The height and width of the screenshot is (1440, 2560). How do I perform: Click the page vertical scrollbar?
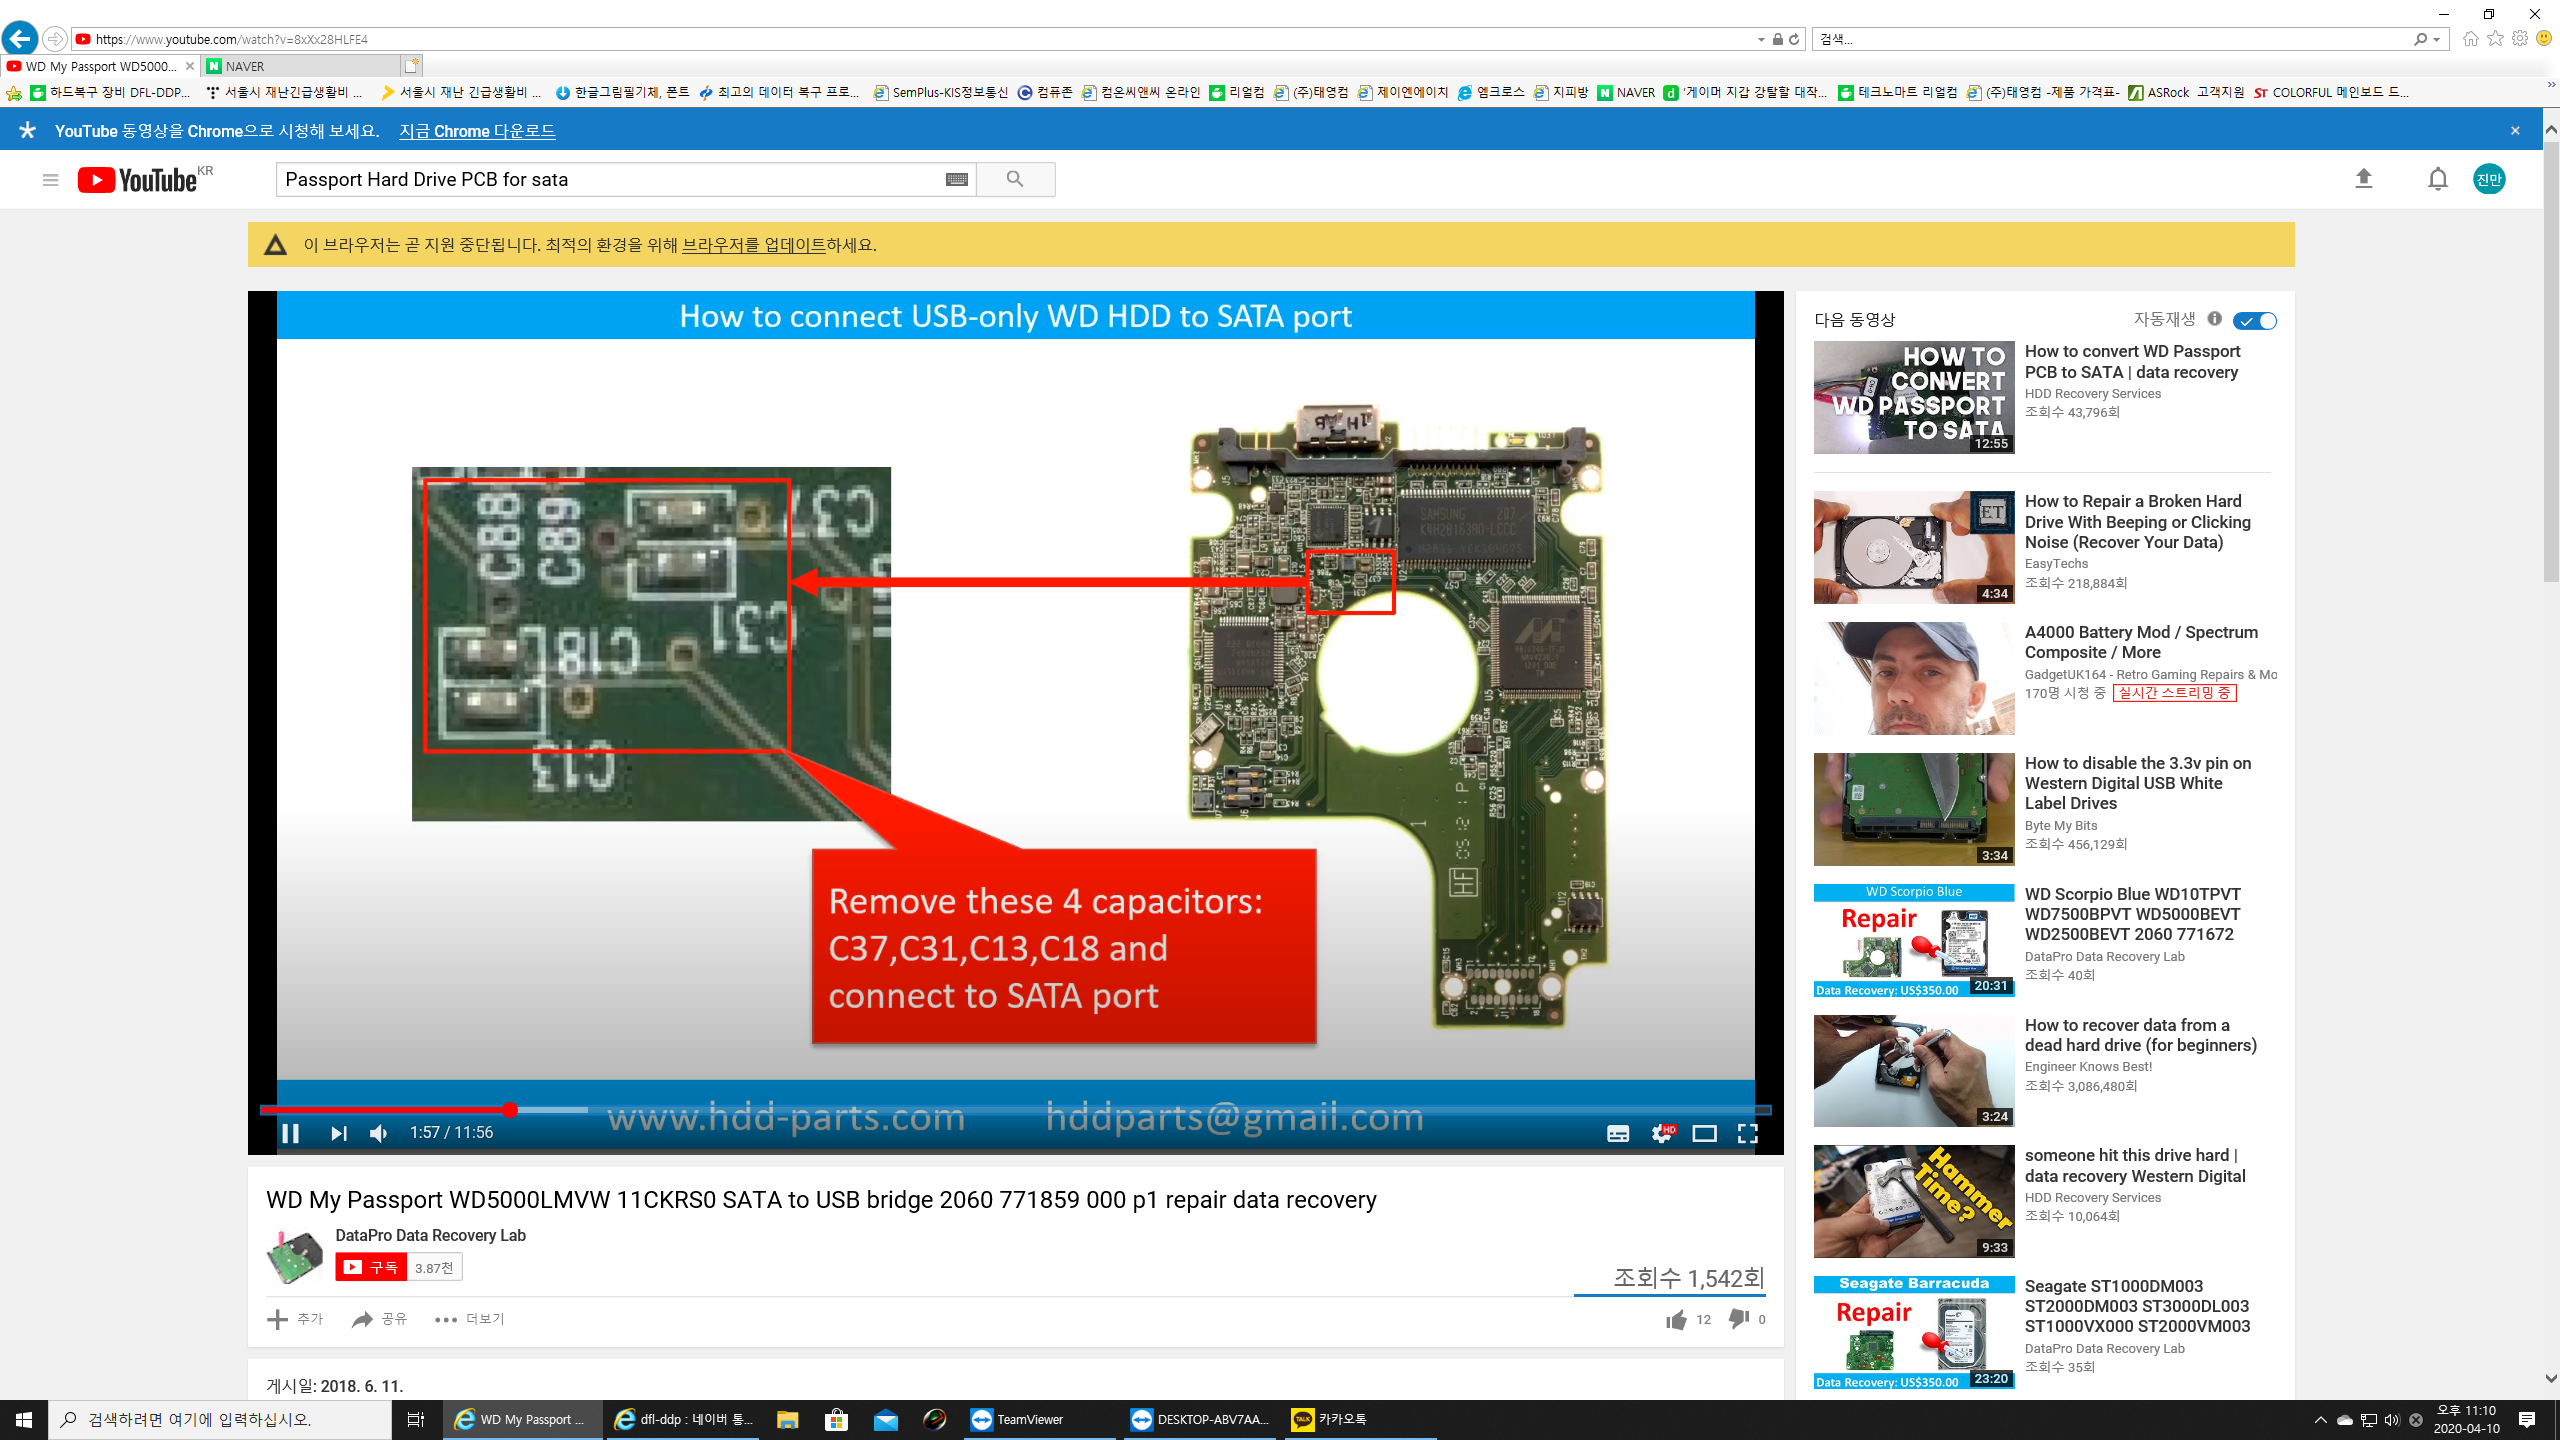tap(2551, 360)
